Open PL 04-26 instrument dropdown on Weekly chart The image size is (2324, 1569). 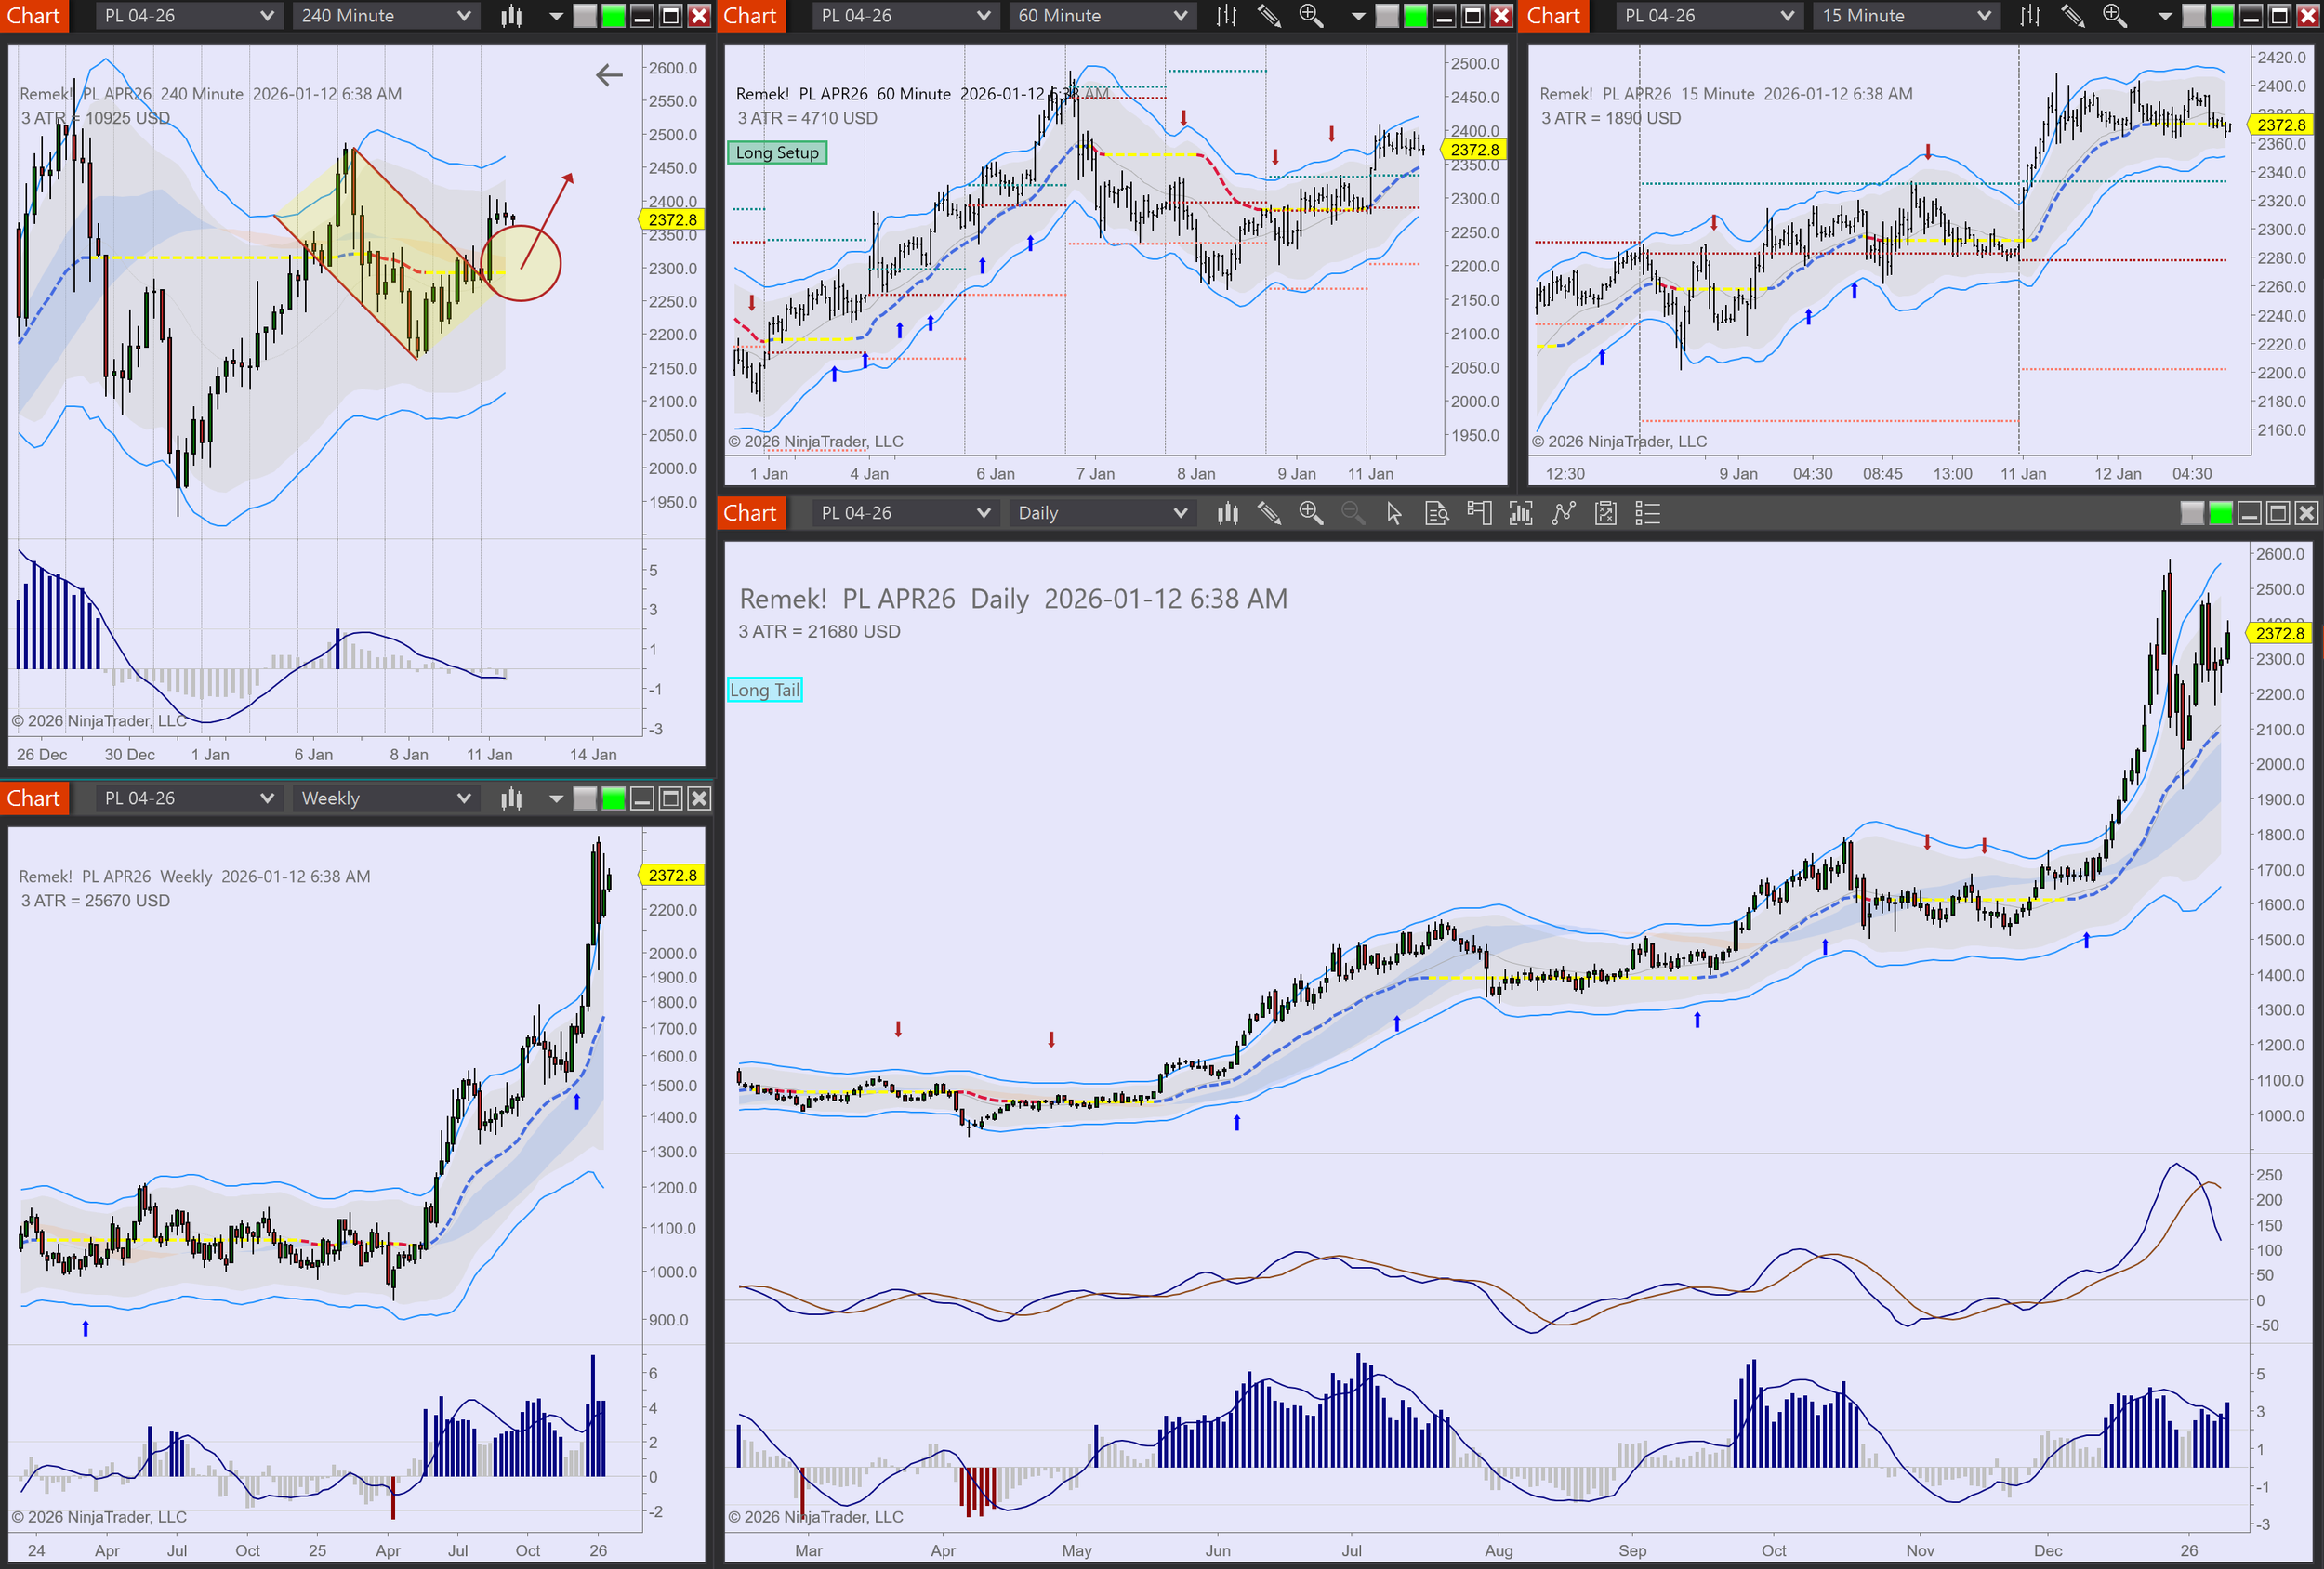[188, 798]
